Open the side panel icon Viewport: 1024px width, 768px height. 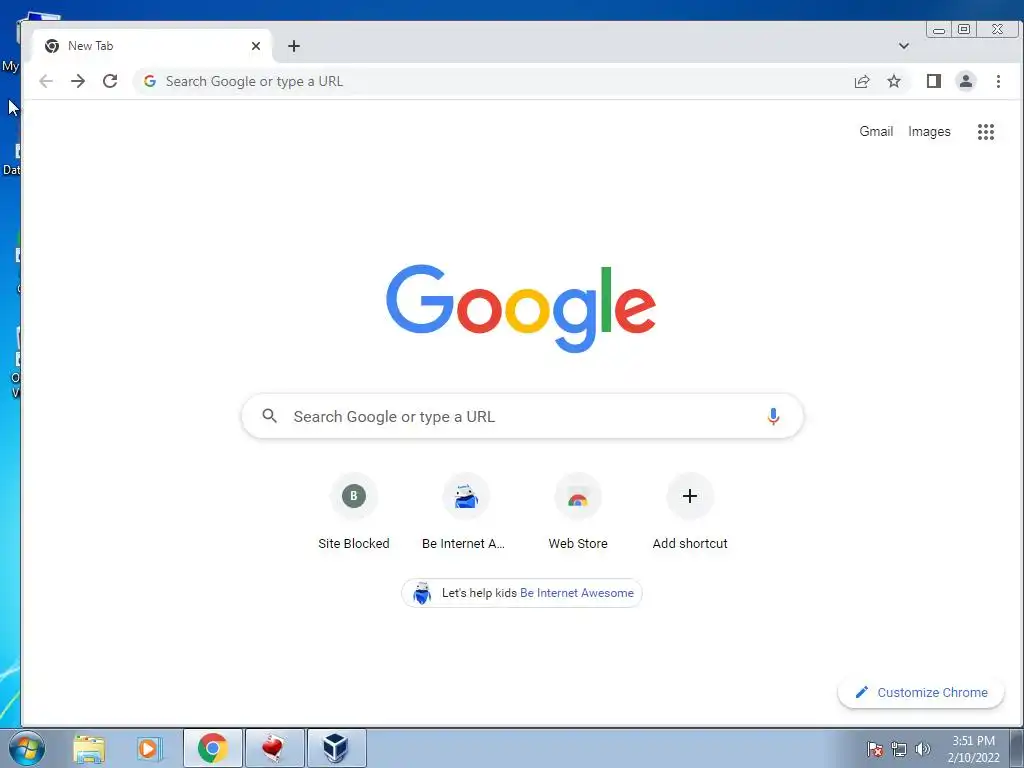tap(934, 81)
